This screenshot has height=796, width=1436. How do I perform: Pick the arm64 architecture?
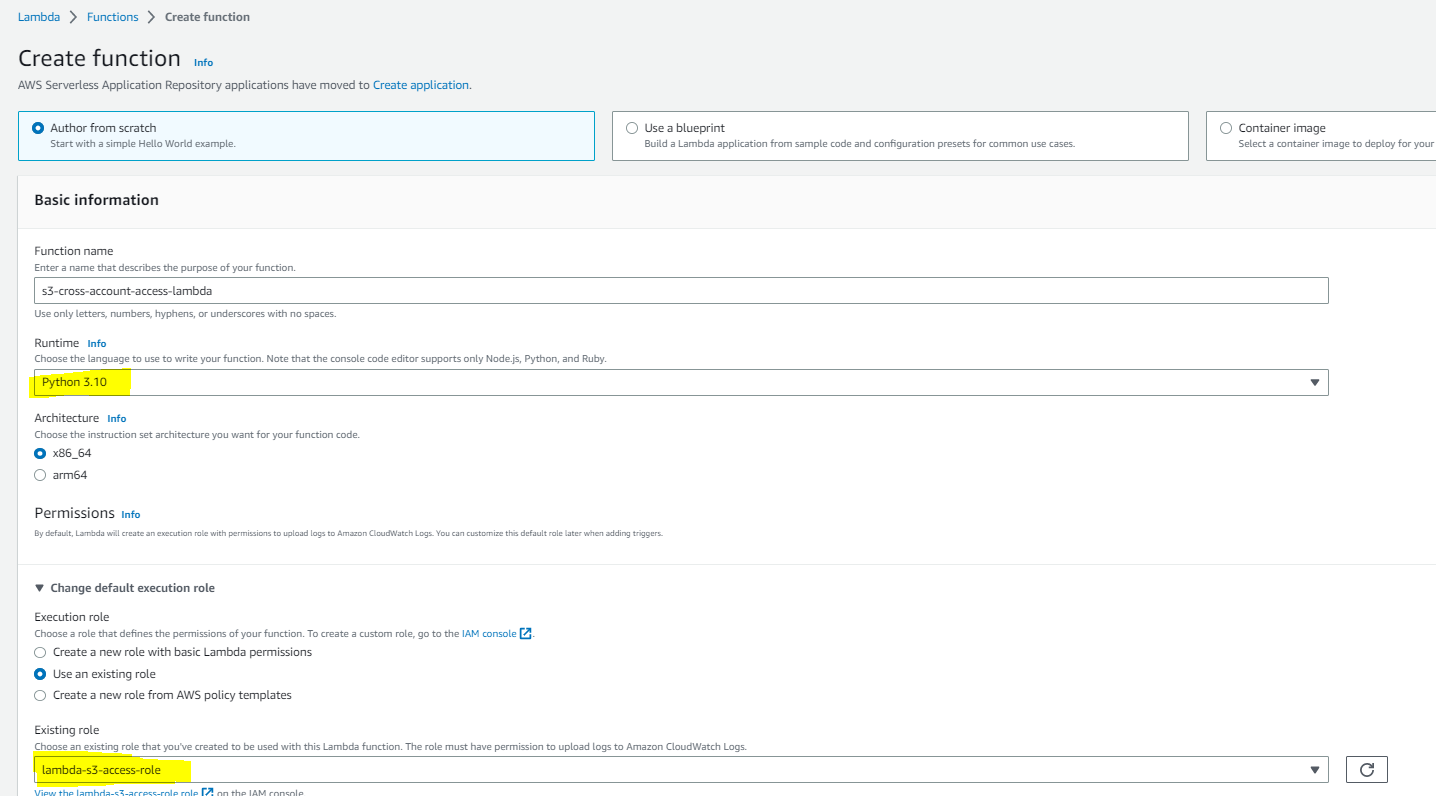40,475
